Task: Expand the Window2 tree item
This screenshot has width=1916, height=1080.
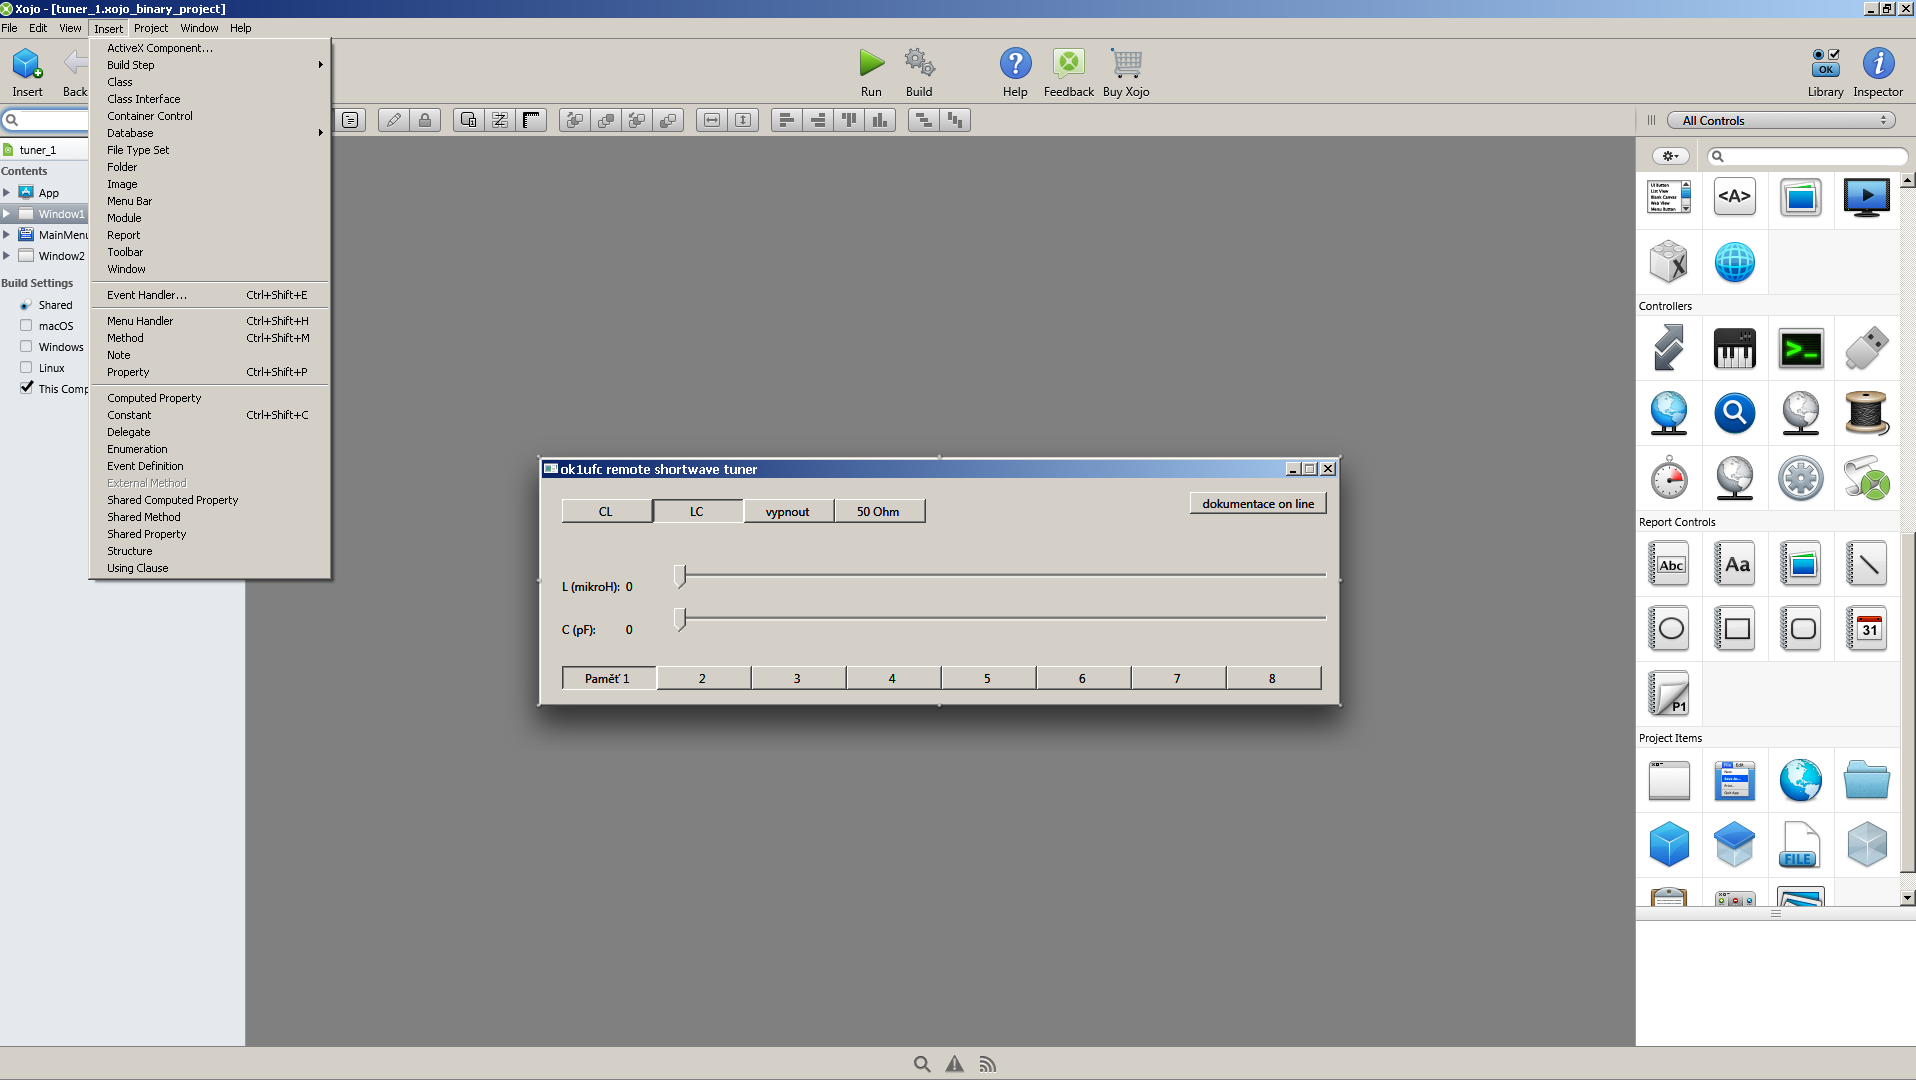Action: [x=6, y=256]
